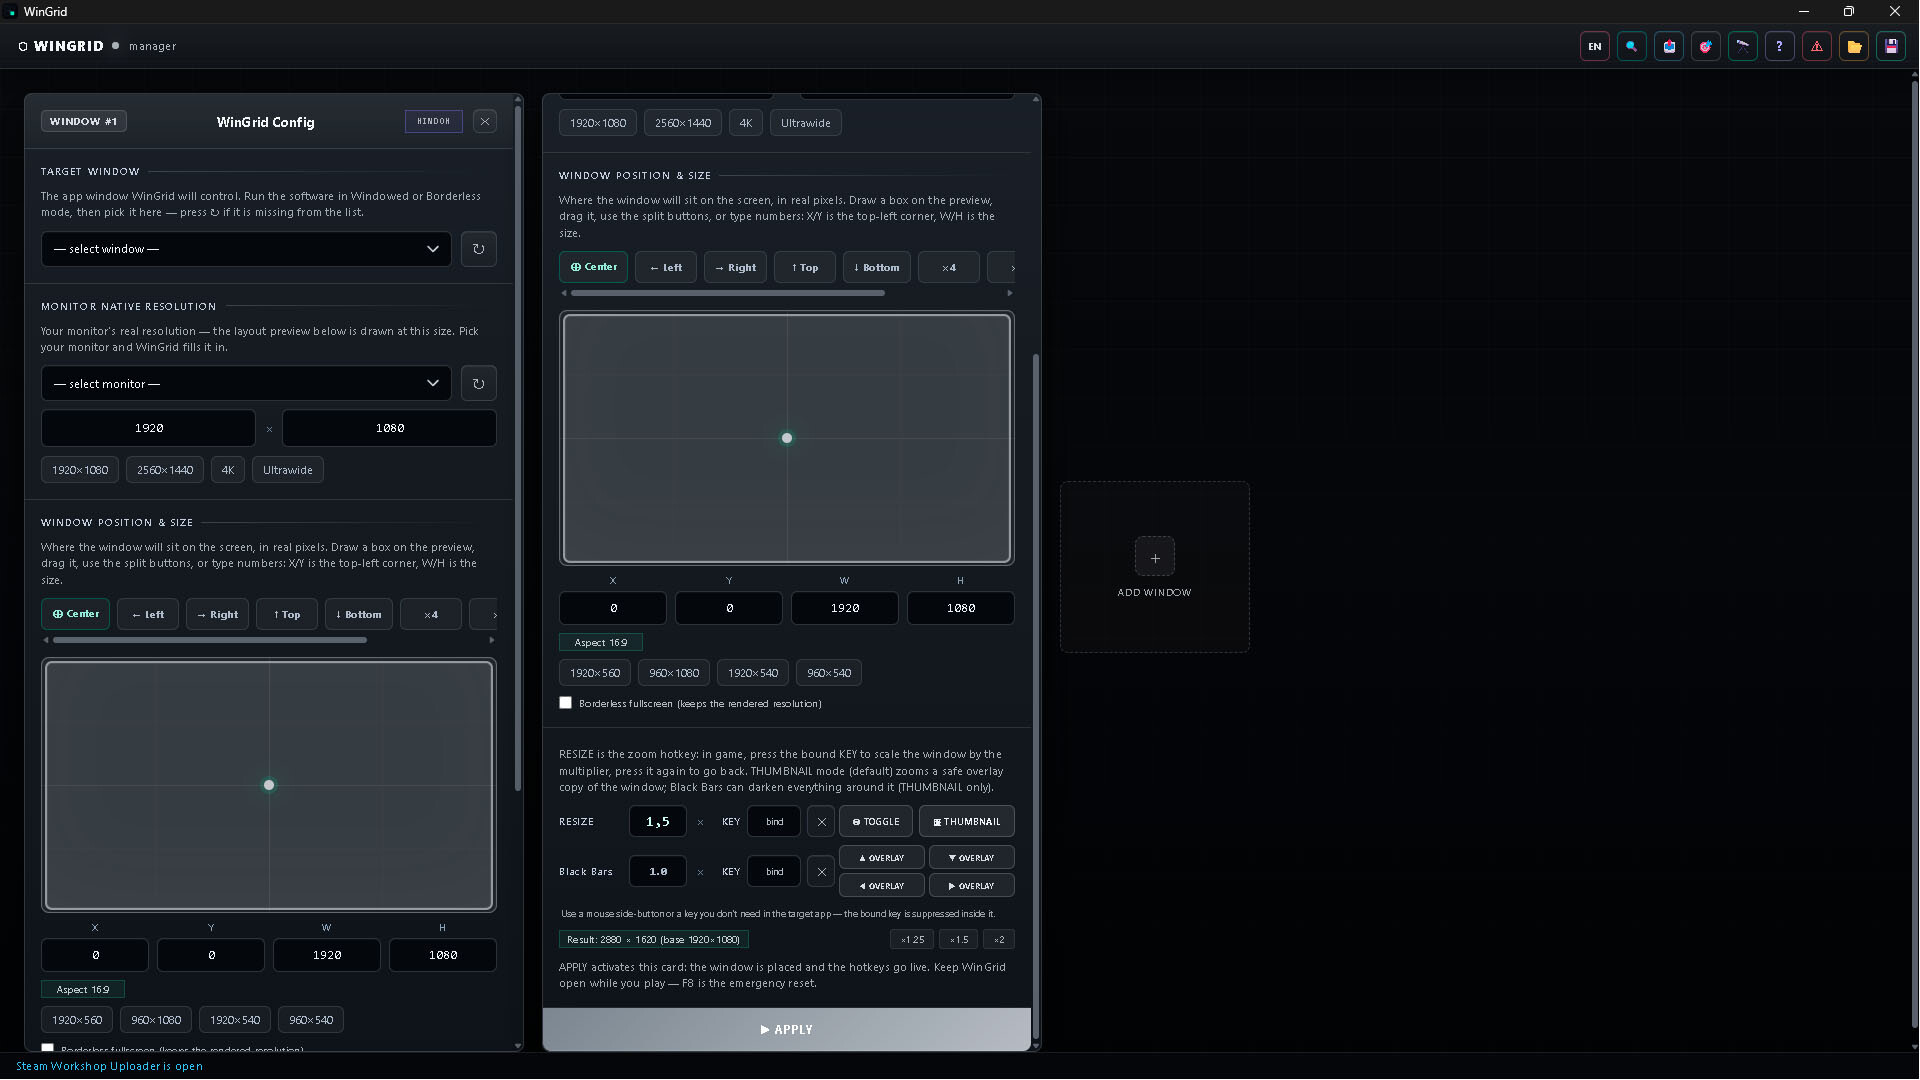Image resolution: width=1920 pixels, height=1080 pixels.
Task: Choose the Top split in Window #1 card
Action: click(x=287, y=614)
